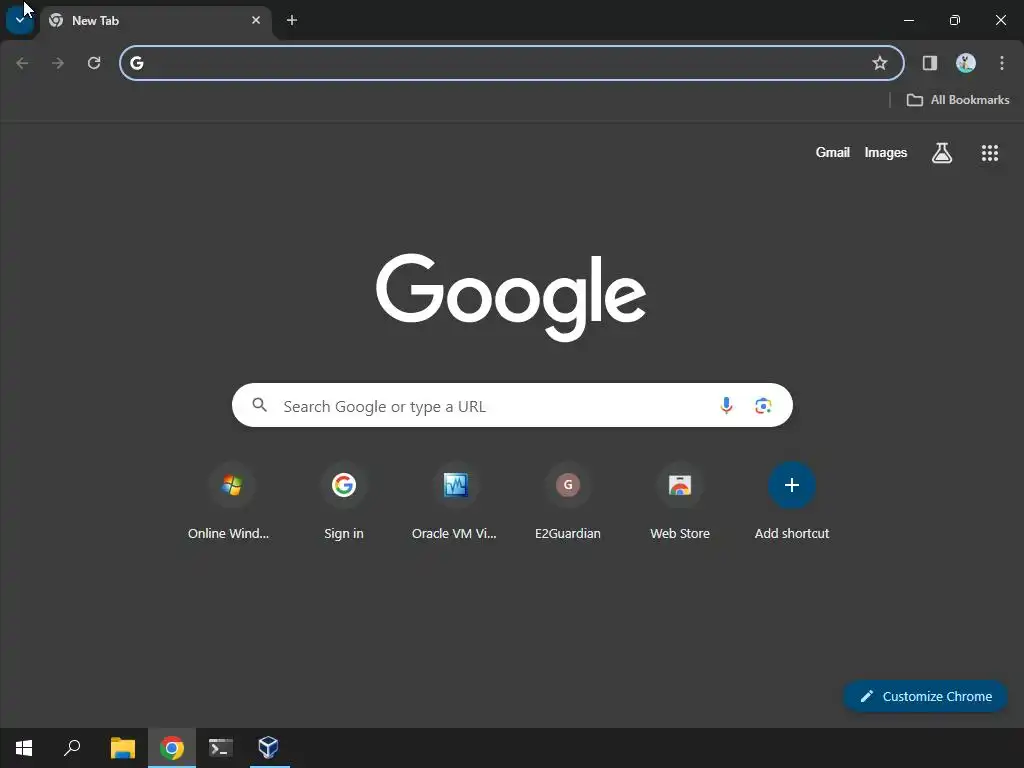Open the terminal from taskbar

coord(221,748)
